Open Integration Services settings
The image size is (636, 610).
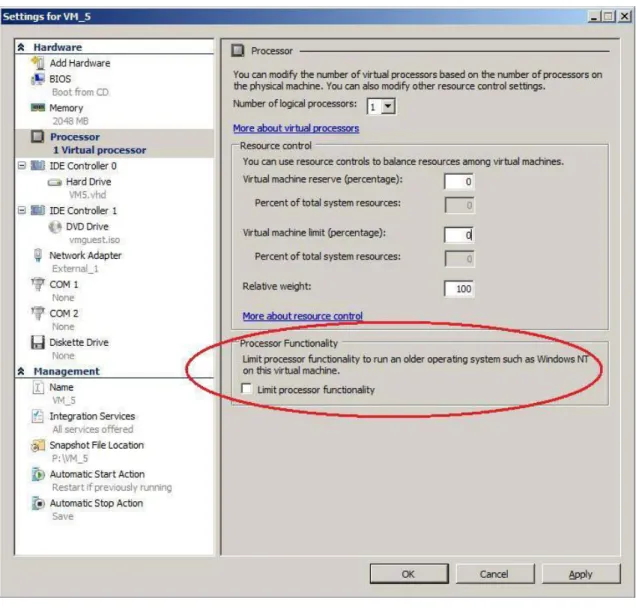pyautogui.click(x=92, y=416)
